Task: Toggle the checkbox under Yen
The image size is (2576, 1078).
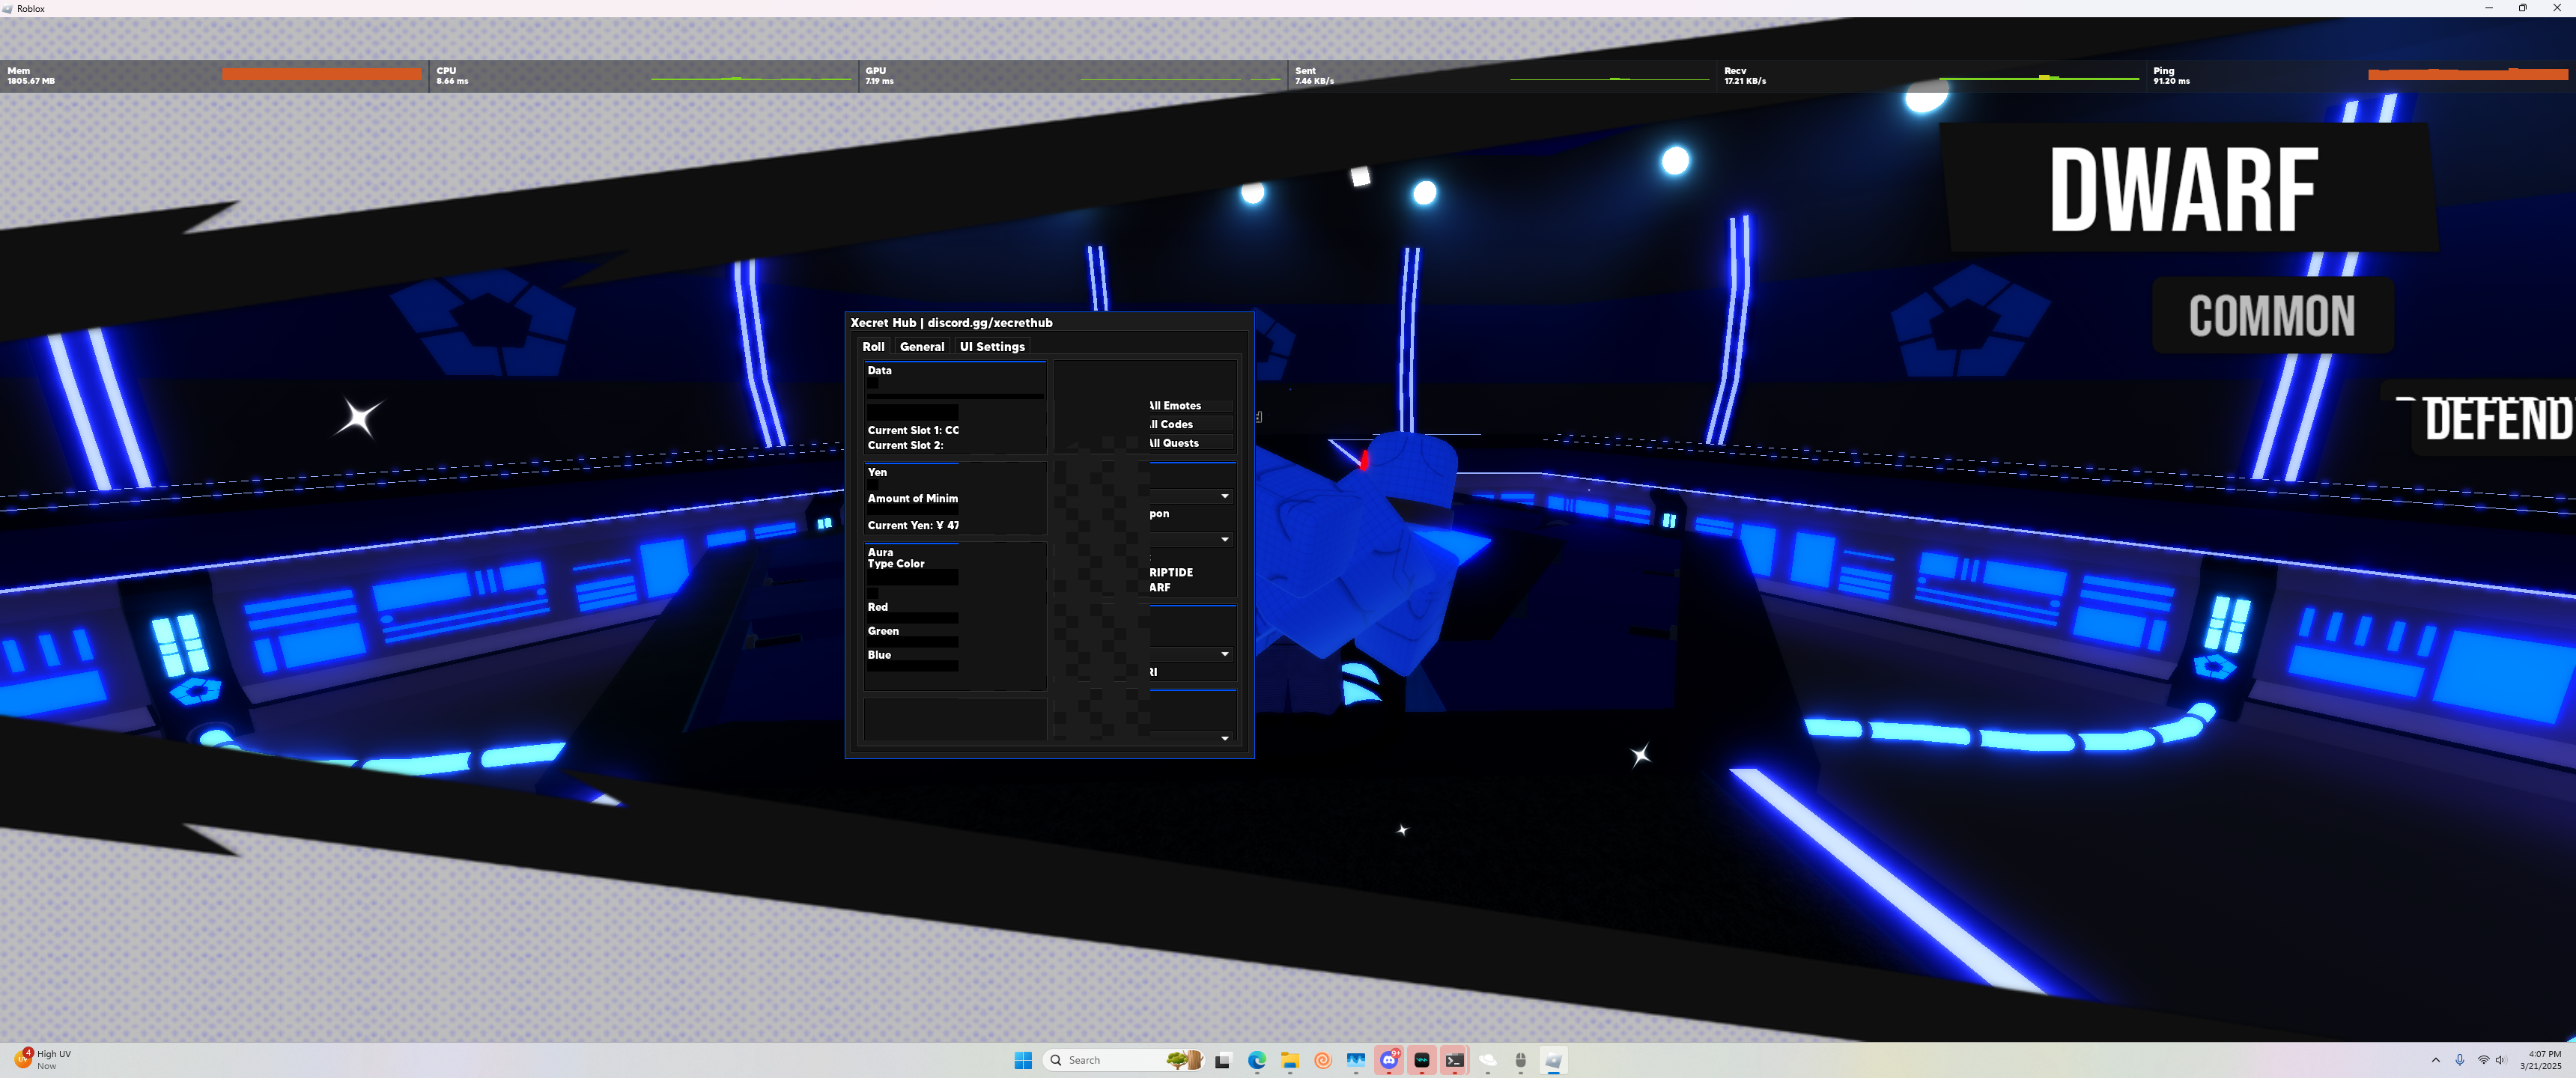Action: [x=873, y=485]
